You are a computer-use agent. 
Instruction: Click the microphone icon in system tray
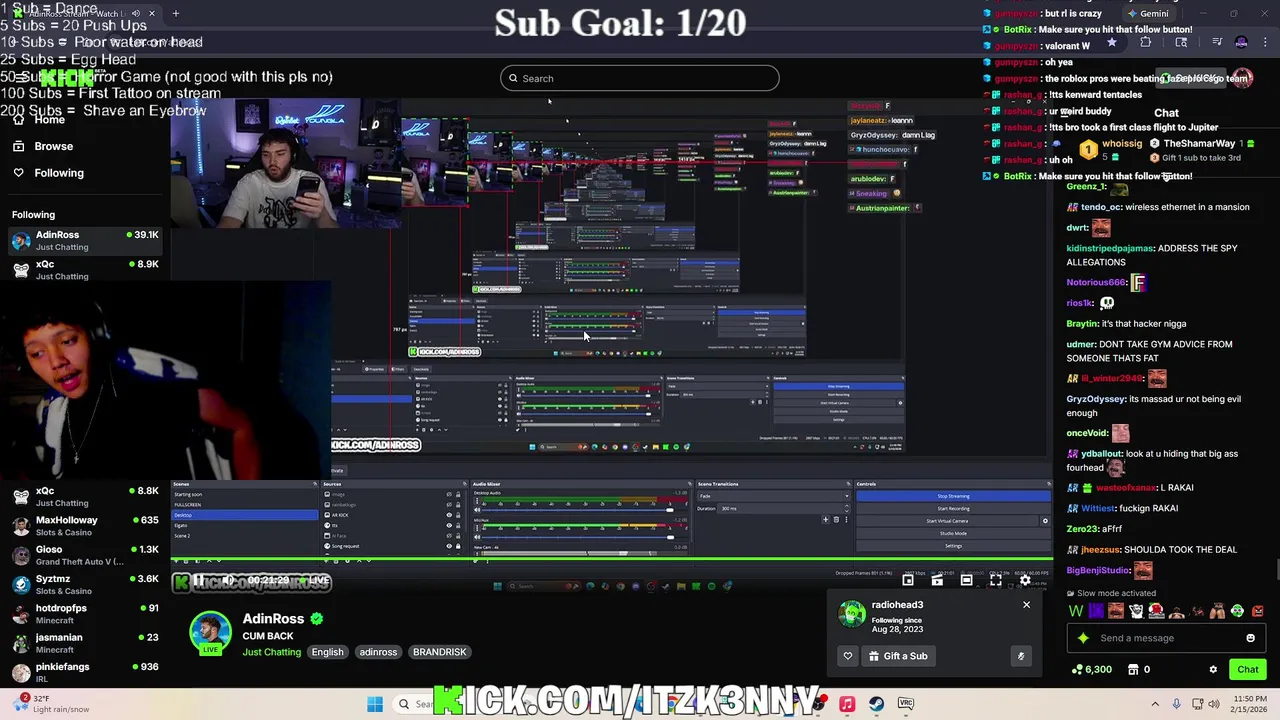tap(1177, 704)
